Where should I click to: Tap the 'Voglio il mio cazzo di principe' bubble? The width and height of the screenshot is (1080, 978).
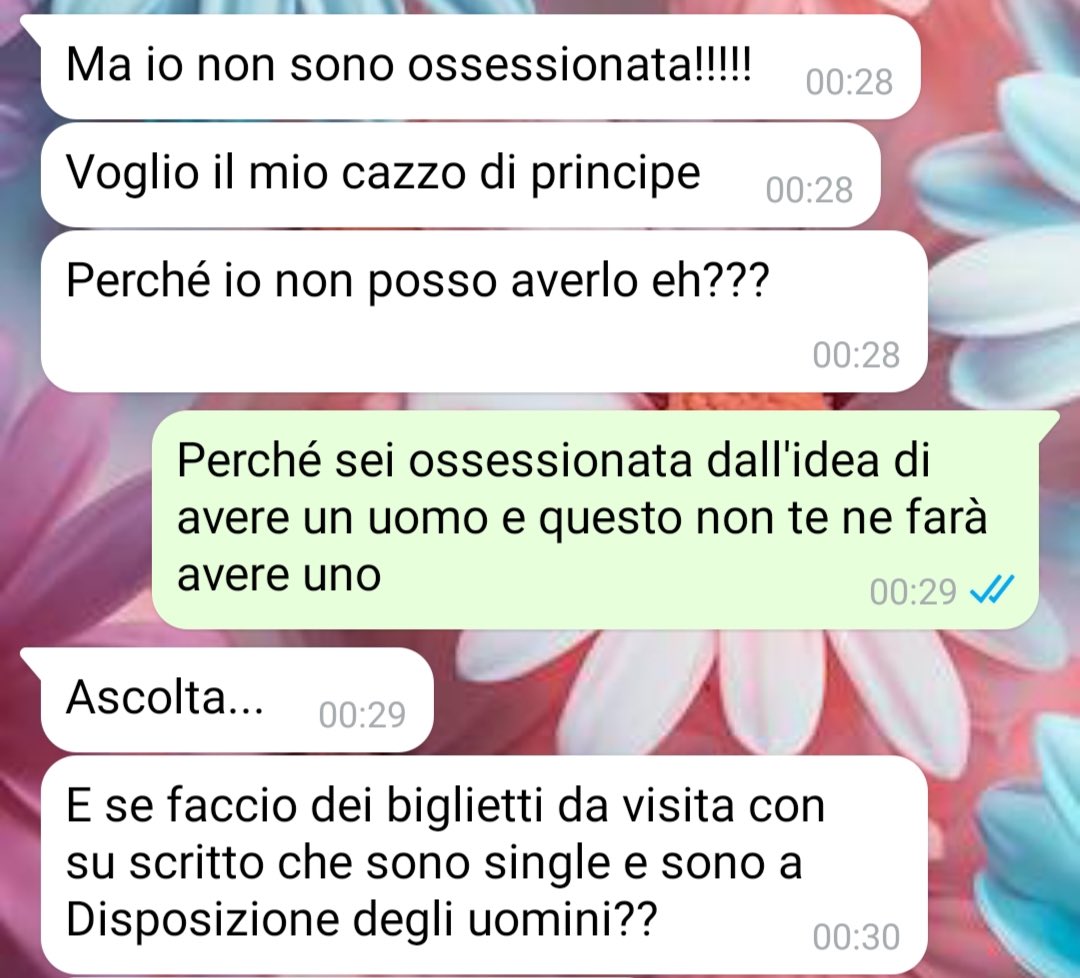coord(461,175)
